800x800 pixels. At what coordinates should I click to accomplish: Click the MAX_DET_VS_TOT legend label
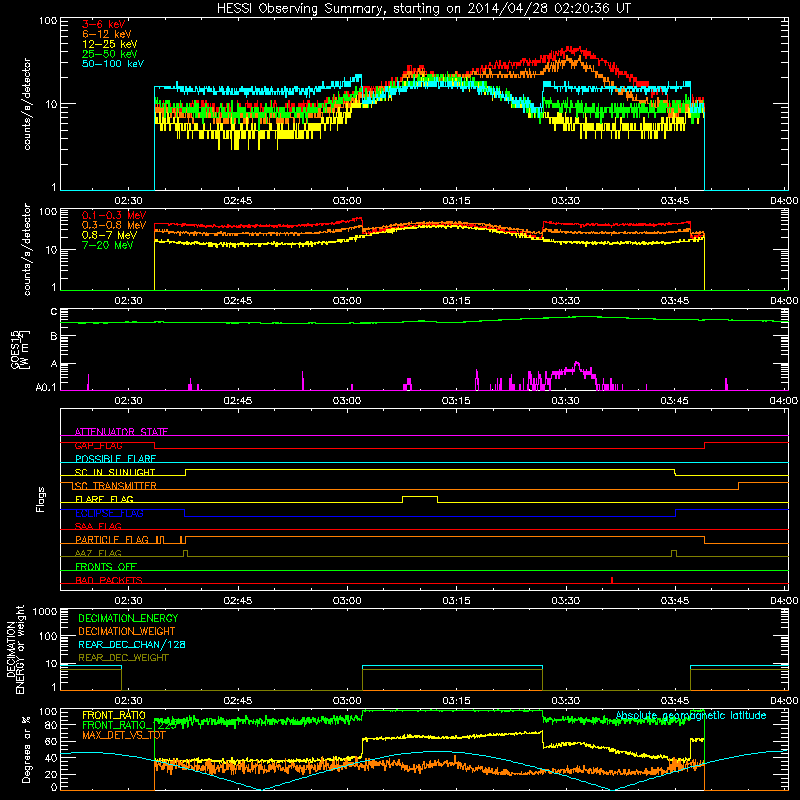pos(124,735)
